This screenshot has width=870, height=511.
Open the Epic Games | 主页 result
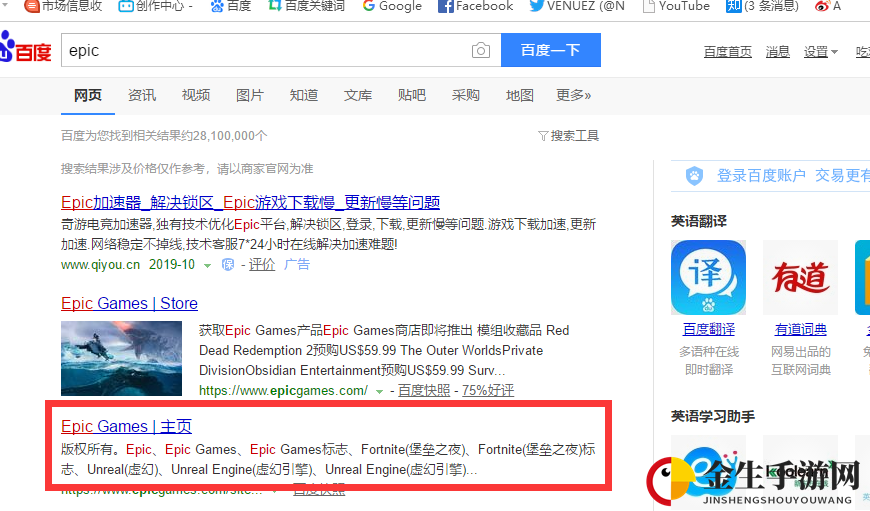click(x=127, y=426)
